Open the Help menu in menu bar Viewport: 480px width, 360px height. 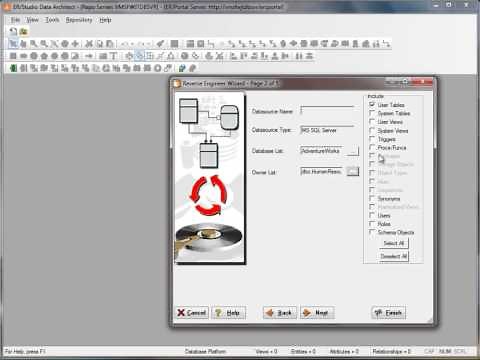click(105, 20)
